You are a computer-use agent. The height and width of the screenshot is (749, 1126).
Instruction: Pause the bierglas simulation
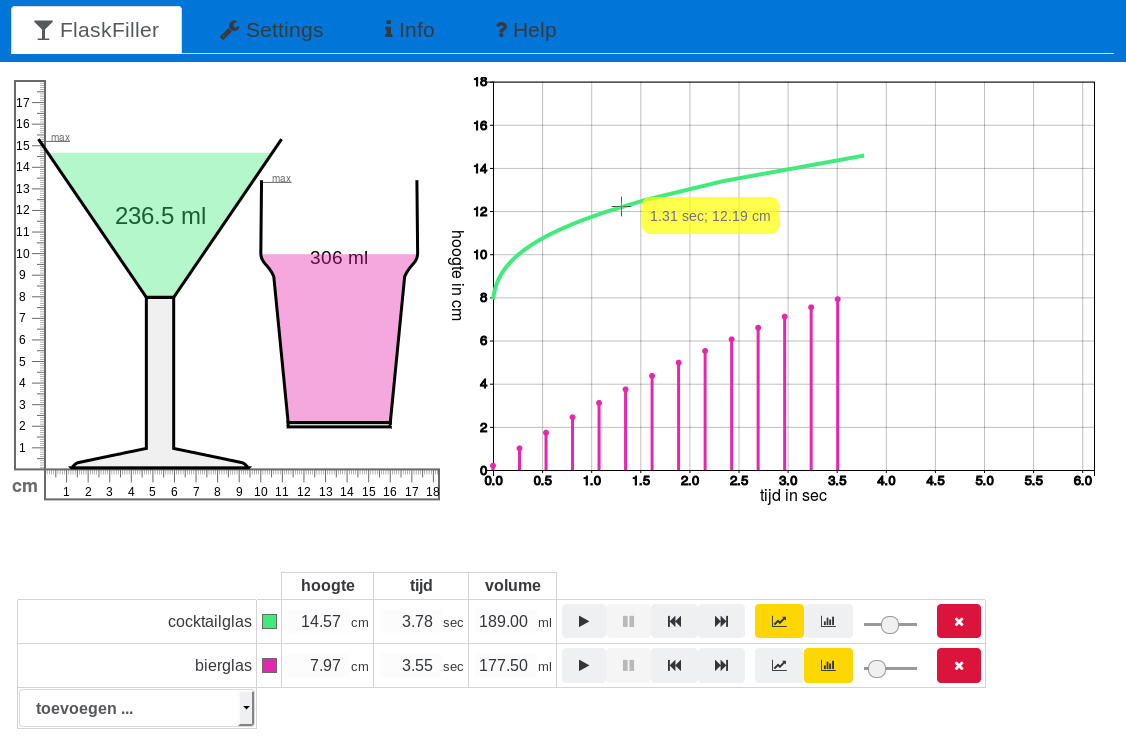[x=628, y=665]
